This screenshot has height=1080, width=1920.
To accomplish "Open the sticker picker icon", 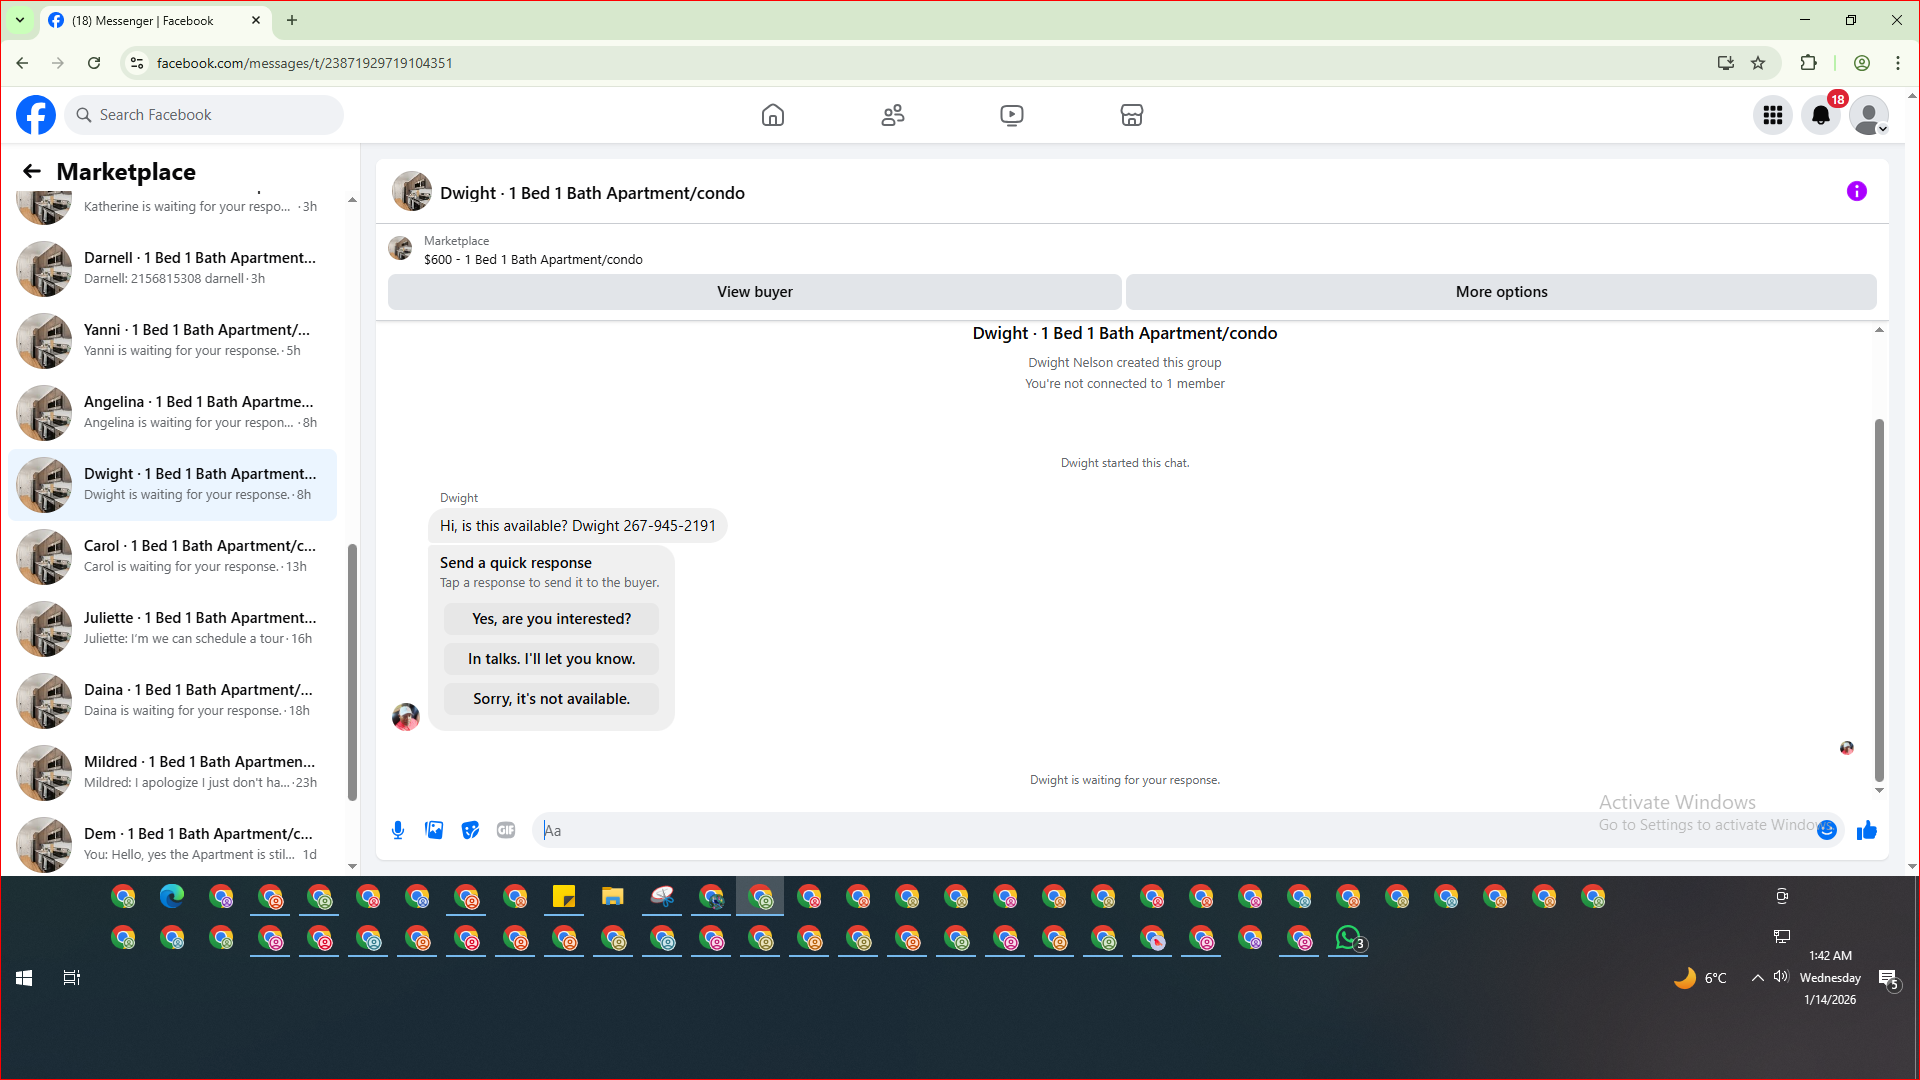I will coord(470,830).
